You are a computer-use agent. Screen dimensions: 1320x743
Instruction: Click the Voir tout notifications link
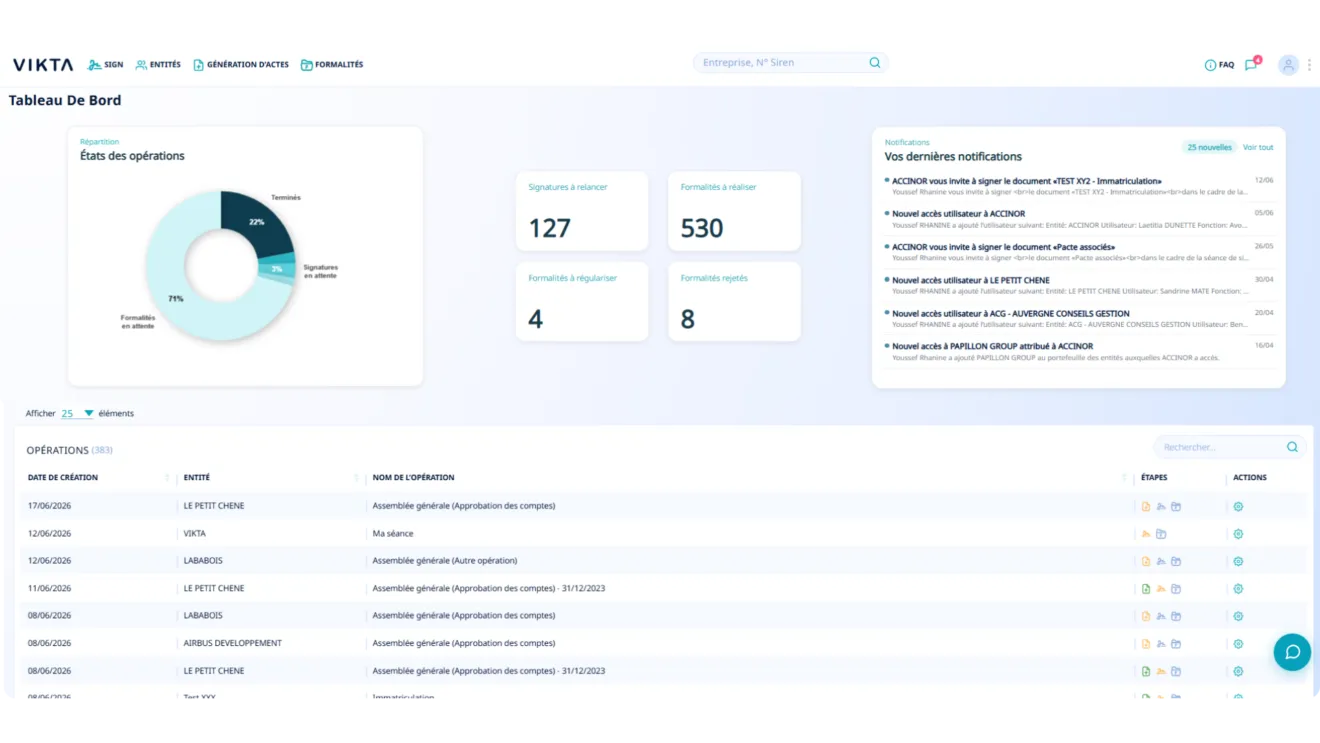pos(1258,147)
